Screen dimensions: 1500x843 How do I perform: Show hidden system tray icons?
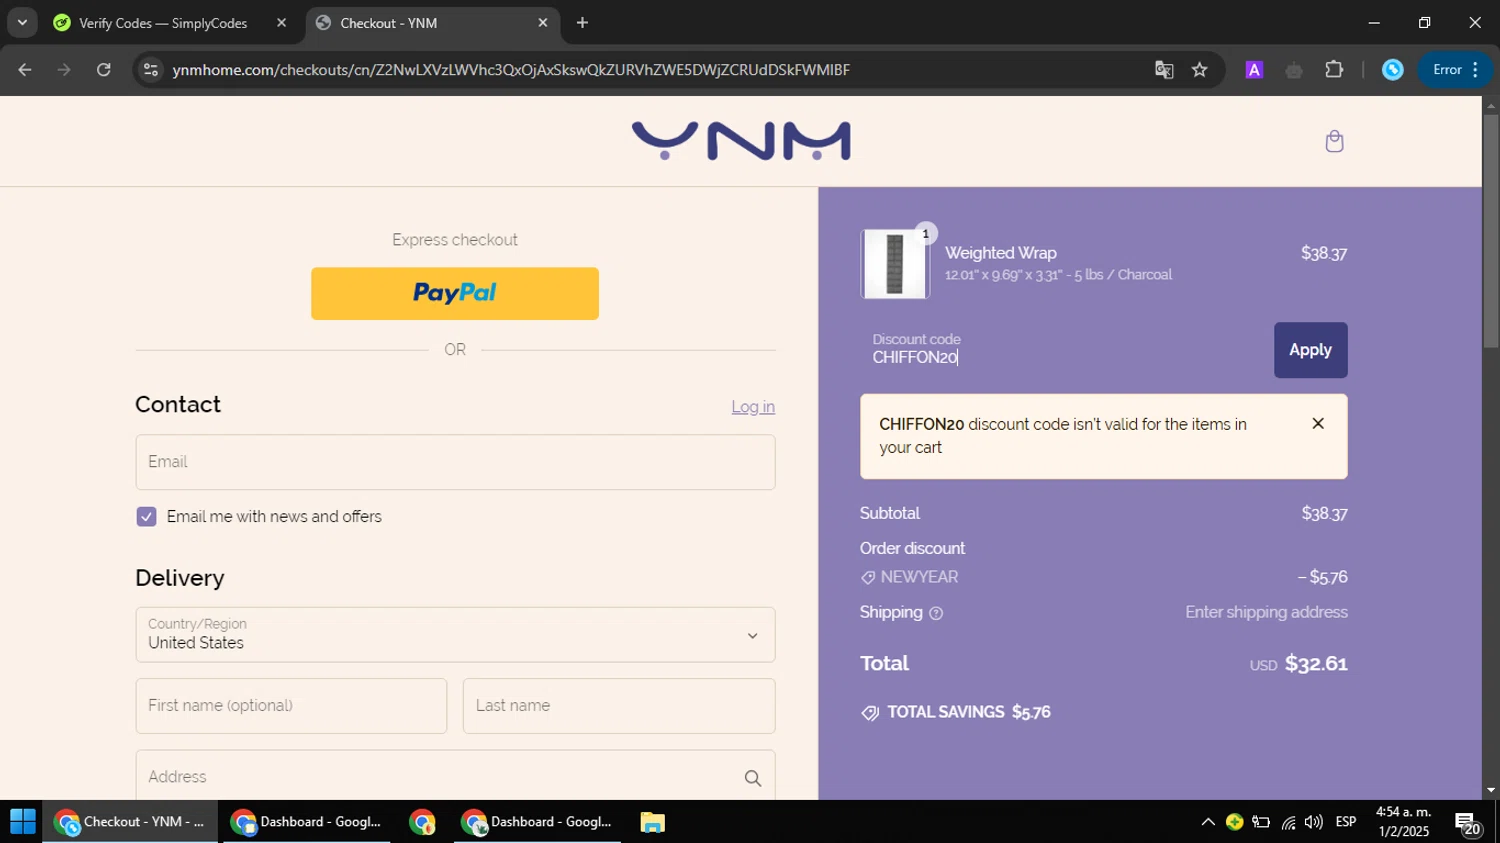1208,822
